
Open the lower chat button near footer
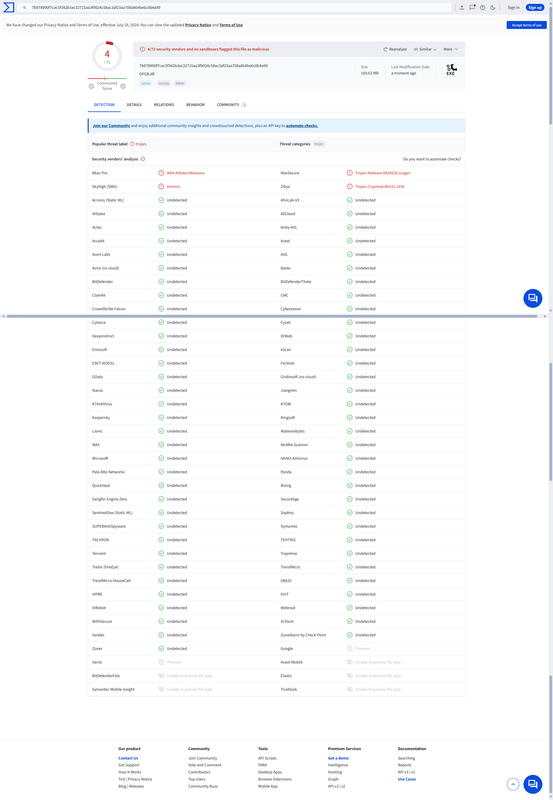[533, 784]
